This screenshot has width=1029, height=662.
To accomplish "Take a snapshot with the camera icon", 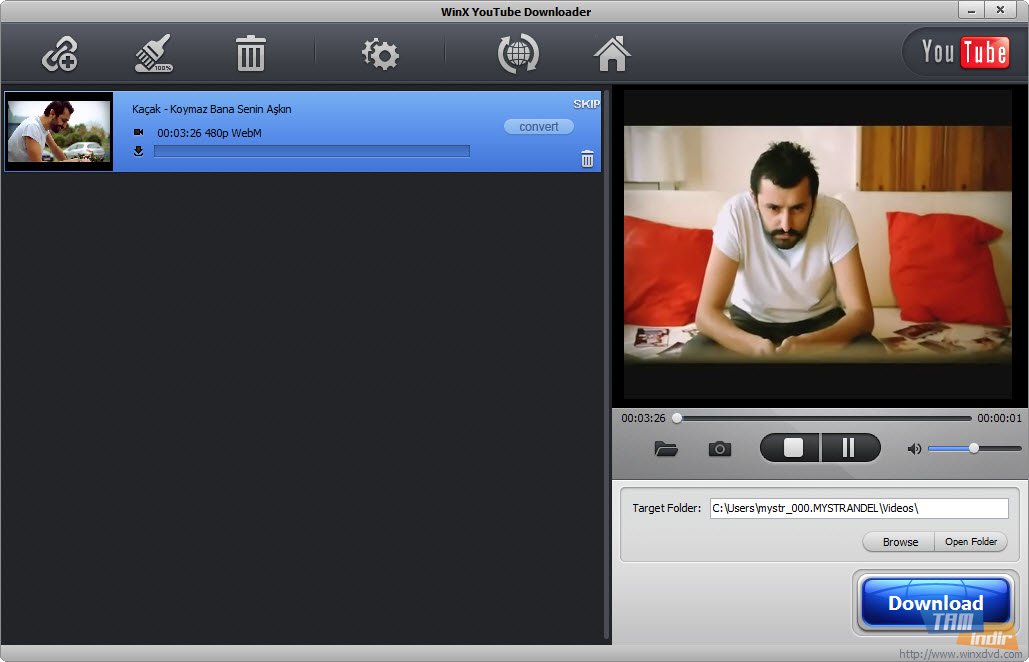I will click(720, 449).
